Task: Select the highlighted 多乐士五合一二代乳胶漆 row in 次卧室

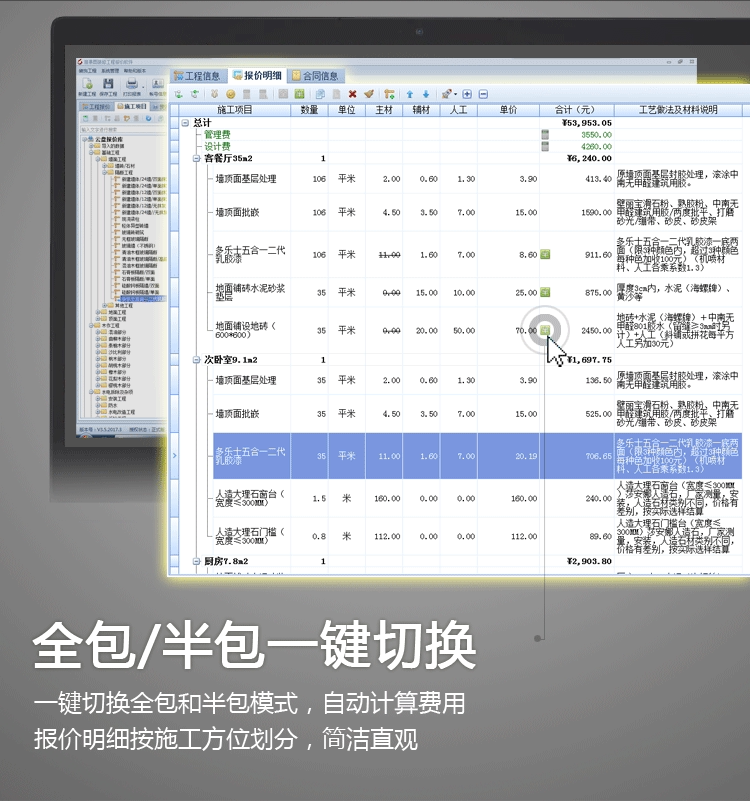Action: pyautogui.click(x=477, y=456)
